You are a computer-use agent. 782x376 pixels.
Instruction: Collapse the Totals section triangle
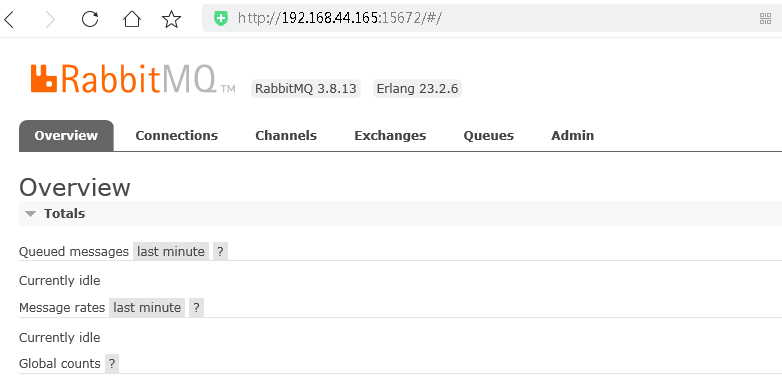point(31,214)
